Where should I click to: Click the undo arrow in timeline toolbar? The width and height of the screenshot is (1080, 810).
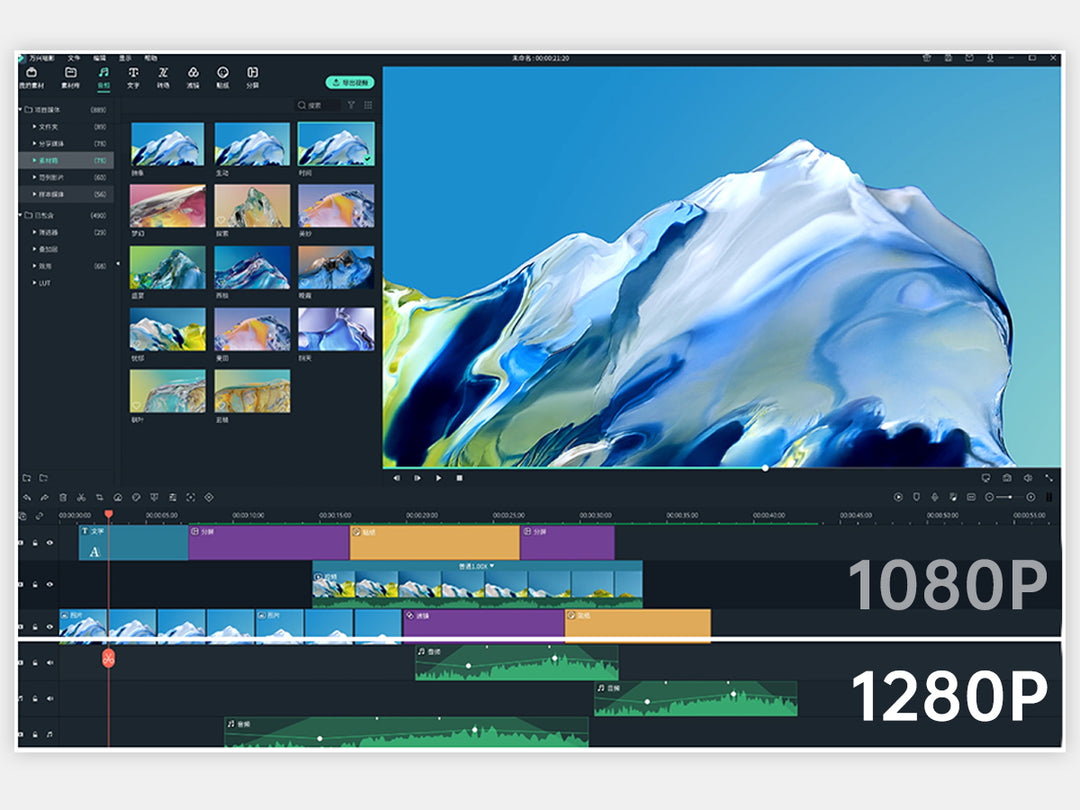click(27, 497)
